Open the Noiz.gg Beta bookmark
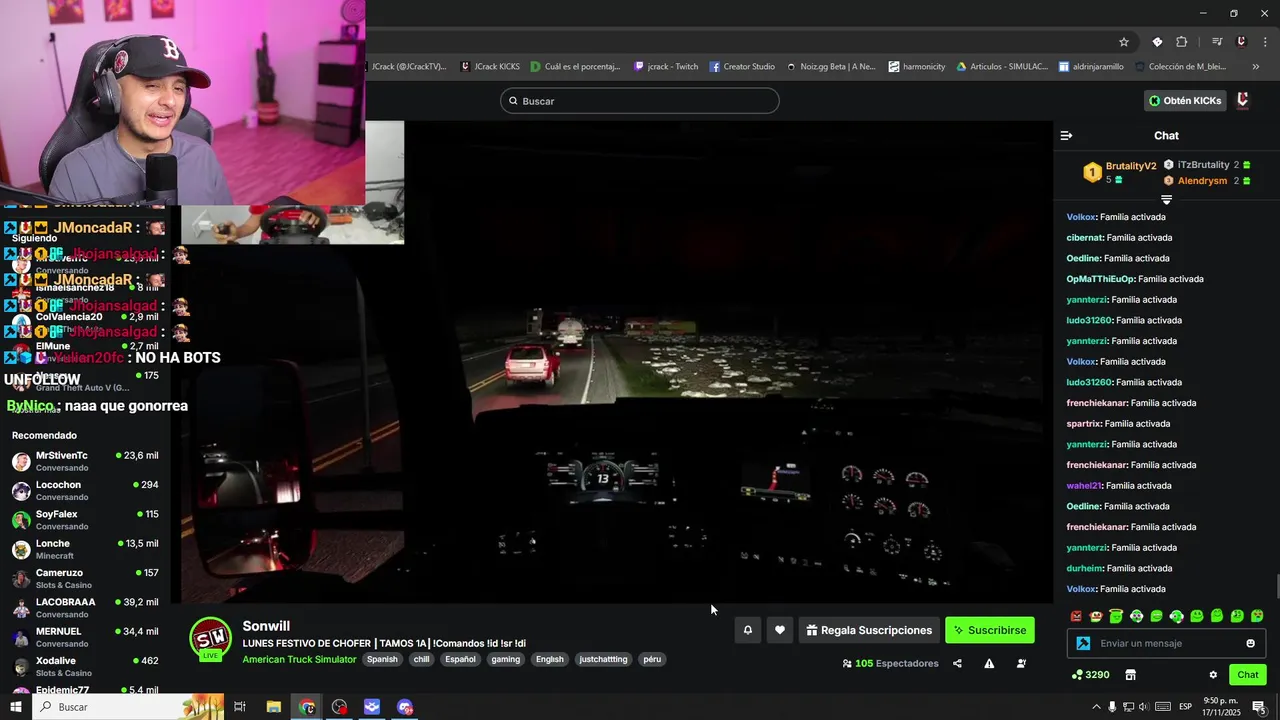This screenshot has width=1280, height=720. pos(831,67)
